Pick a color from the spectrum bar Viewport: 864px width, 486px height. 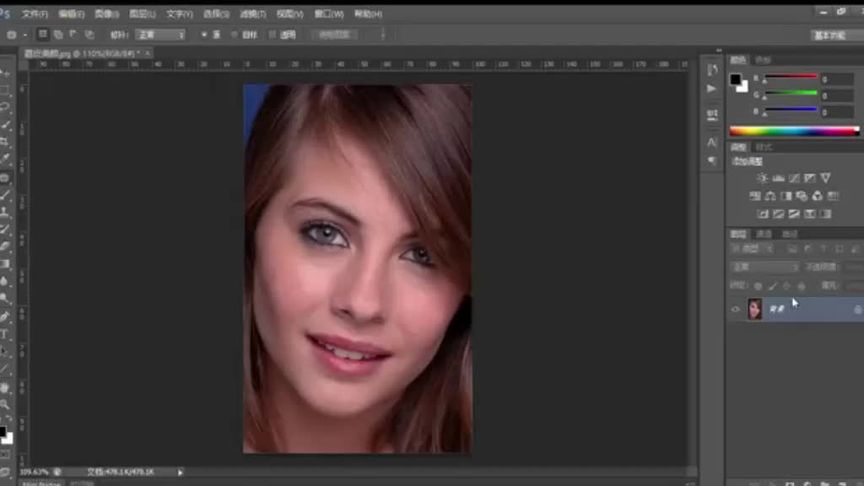[793, 130]
